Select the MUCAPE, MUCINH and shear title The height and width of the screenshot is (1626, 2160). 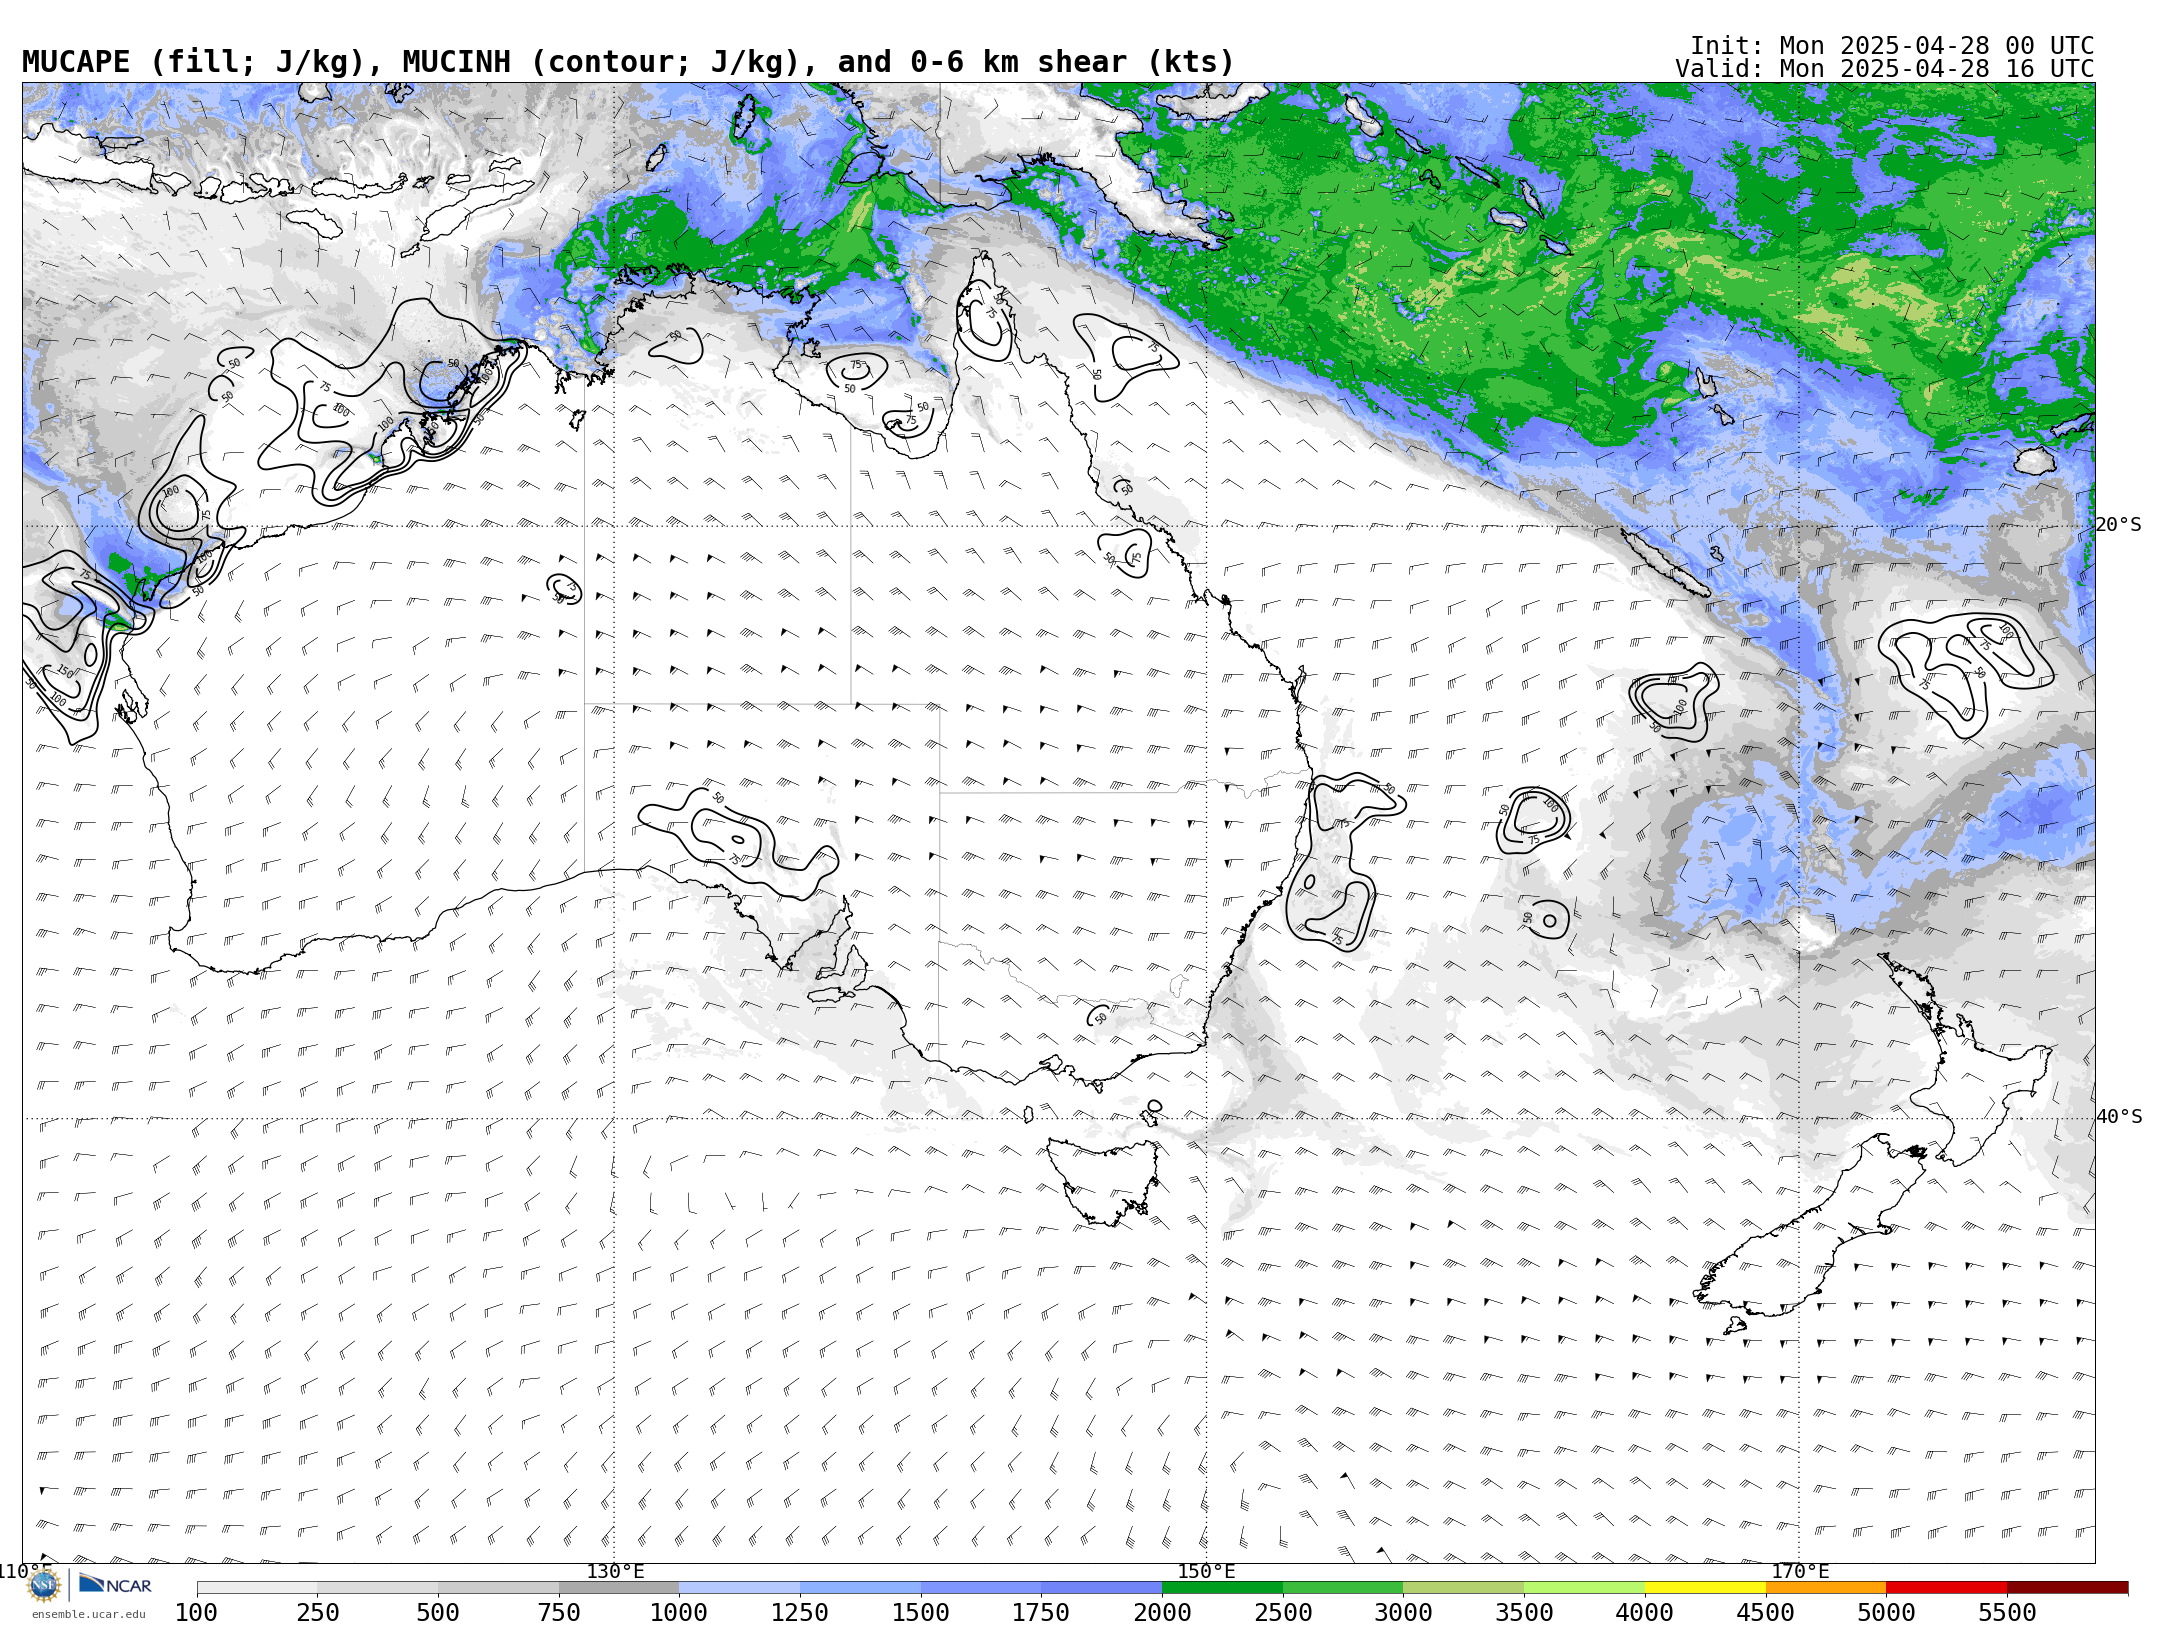628,62
